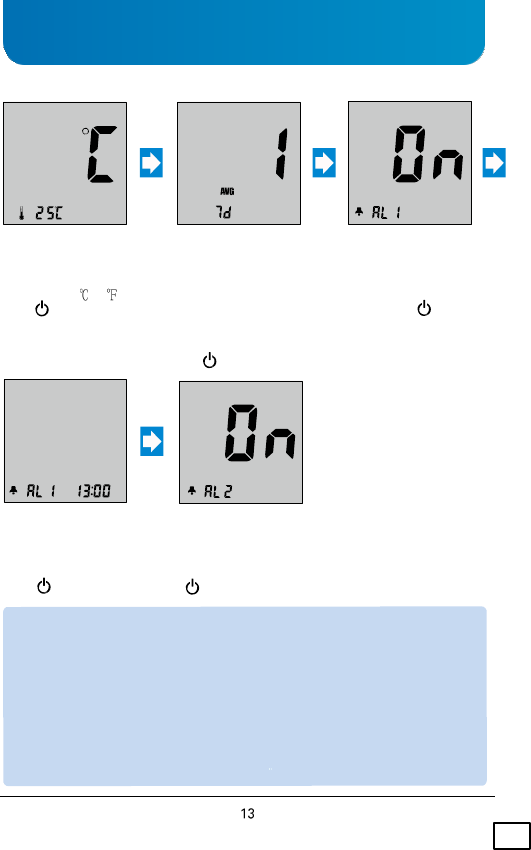Image resolution: width=531 pixels, height=850 pixels.
Task: Click the empty box in the bottom corner
Action: 511,836
